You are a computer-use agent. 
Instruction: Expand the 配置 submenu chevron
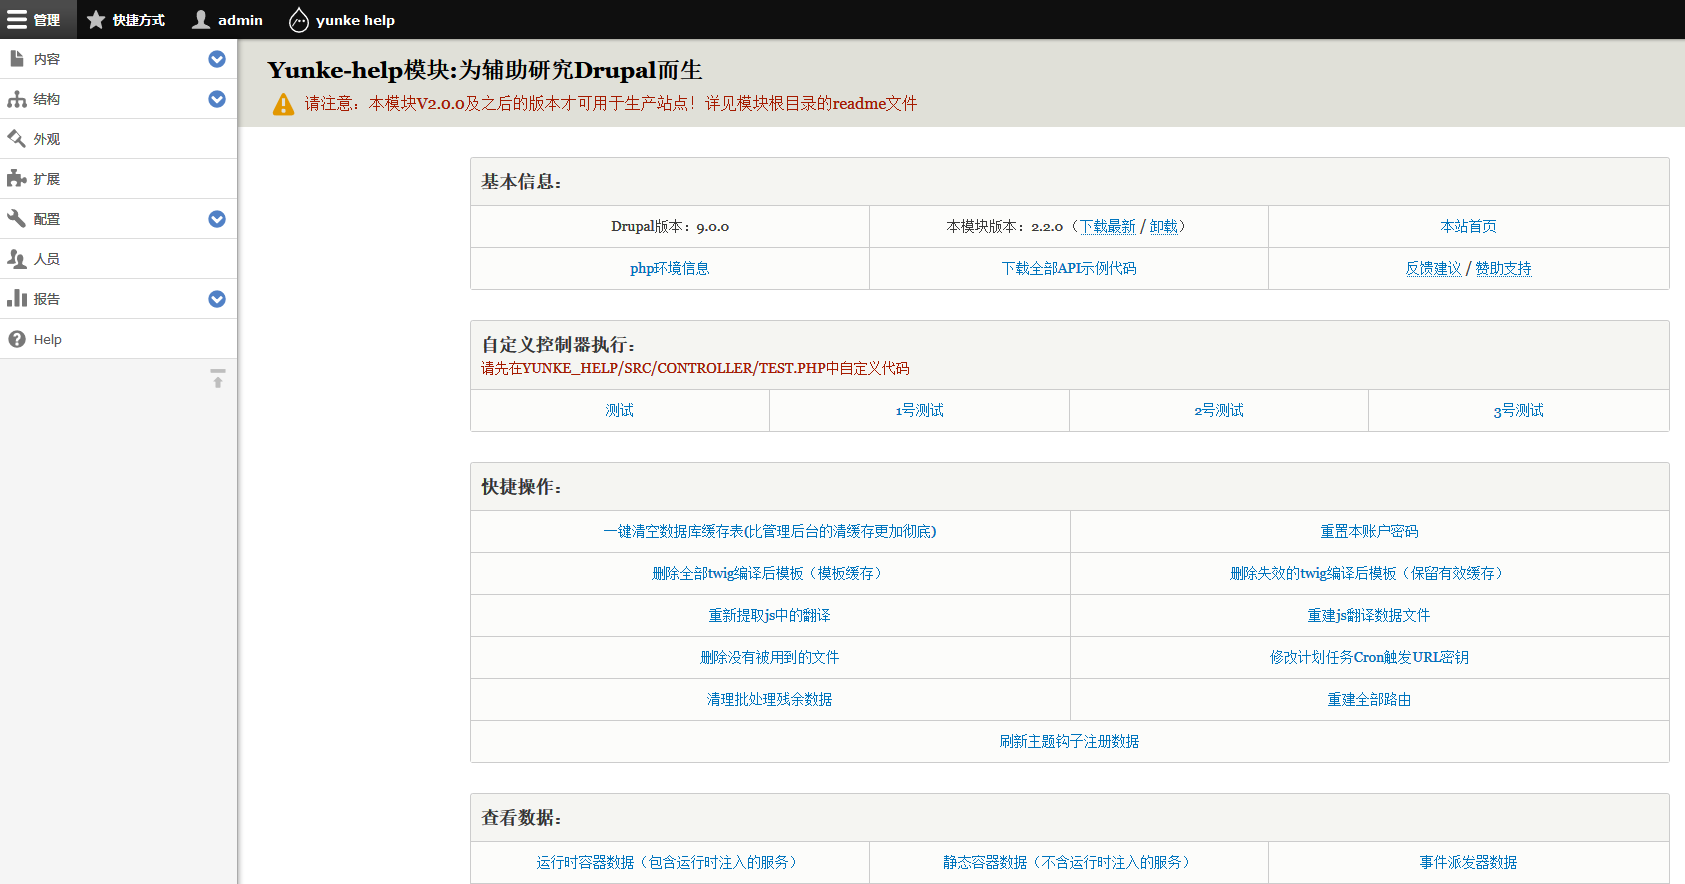click(x=217, y=219)
